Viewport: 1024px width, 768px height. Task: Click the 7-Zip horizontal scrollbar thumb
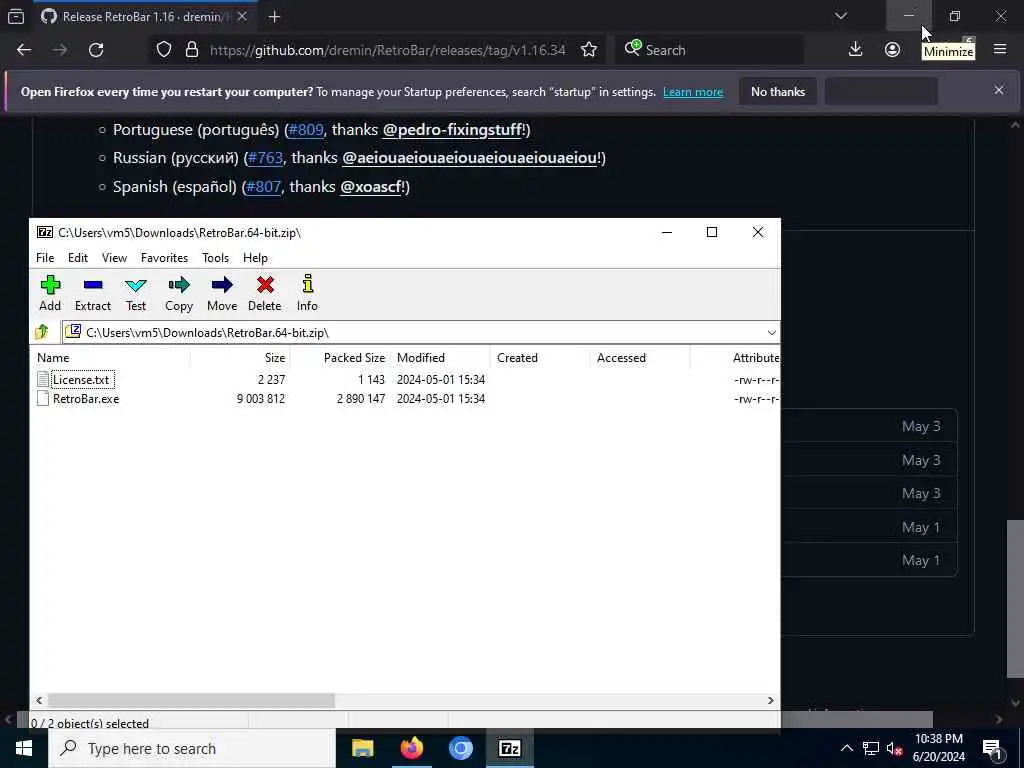191,701
